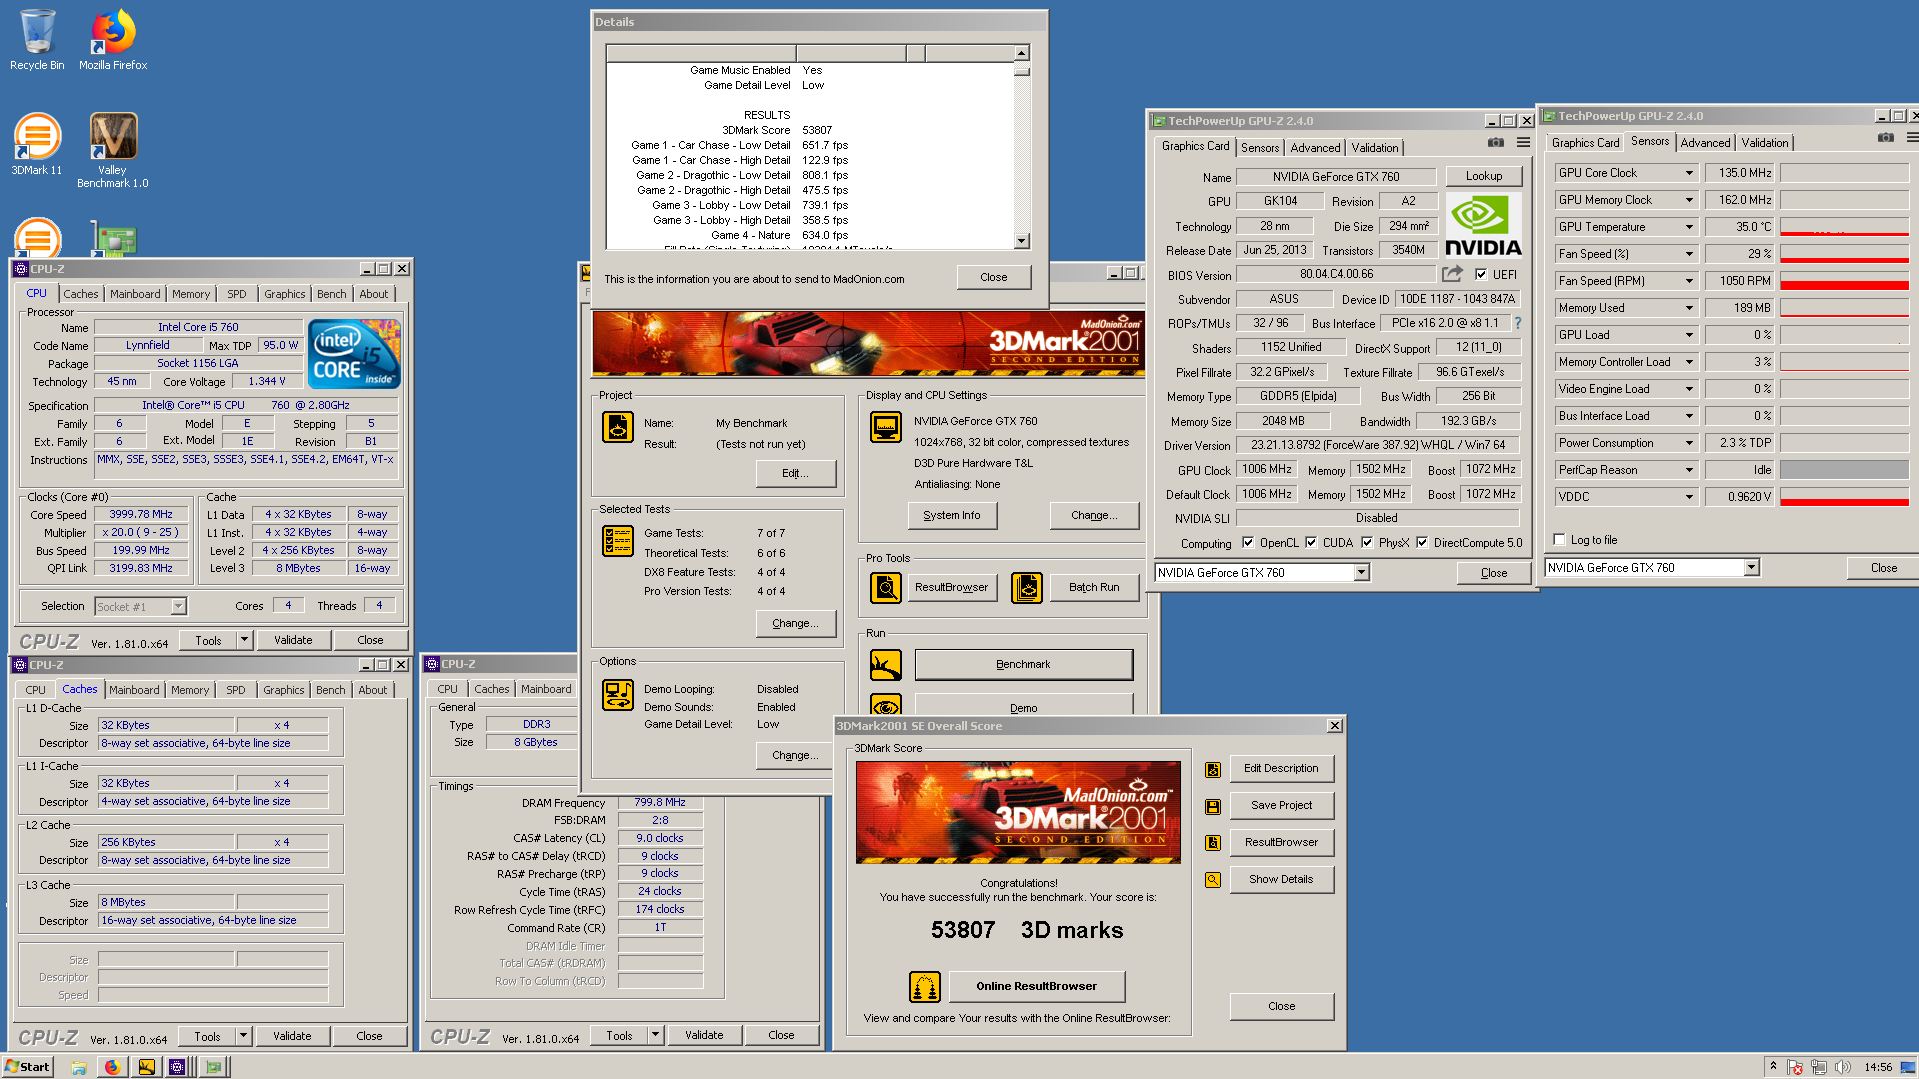Click the GPU-Z camera screenshot icon in Graphics Card window
1919x1079 pixels.
pyautogui.click(x=1496, y=143)
